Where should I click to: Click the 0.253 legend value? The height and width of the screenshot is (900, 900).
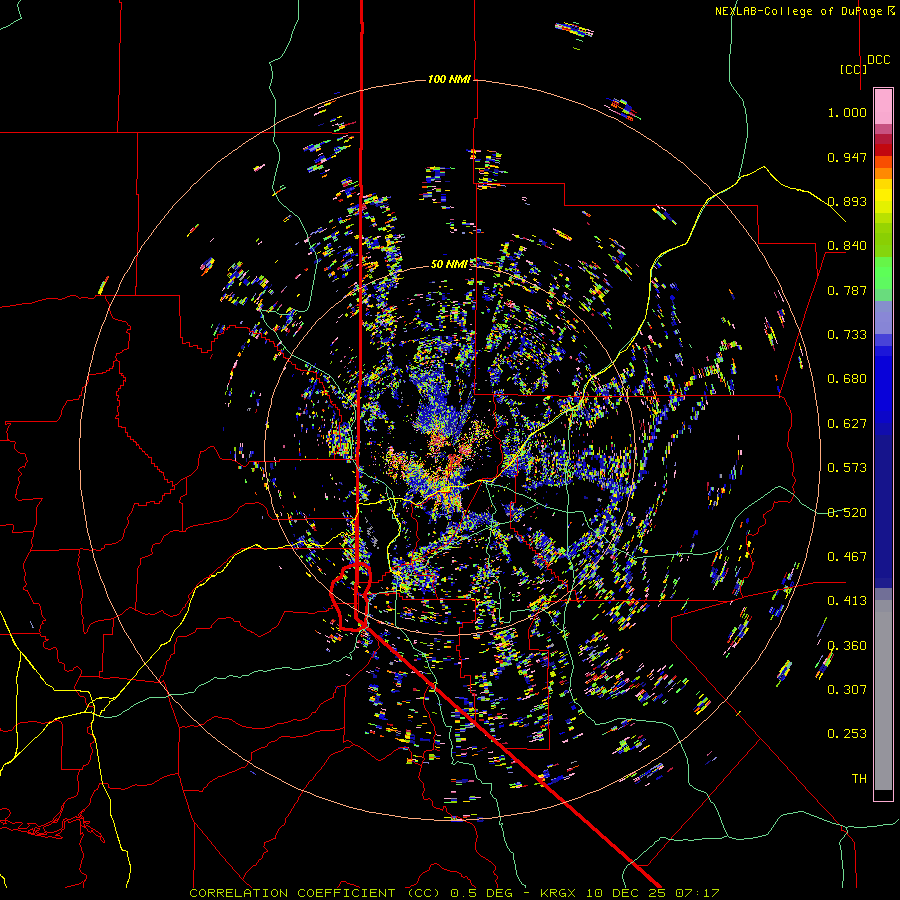[x=847, y=734]
